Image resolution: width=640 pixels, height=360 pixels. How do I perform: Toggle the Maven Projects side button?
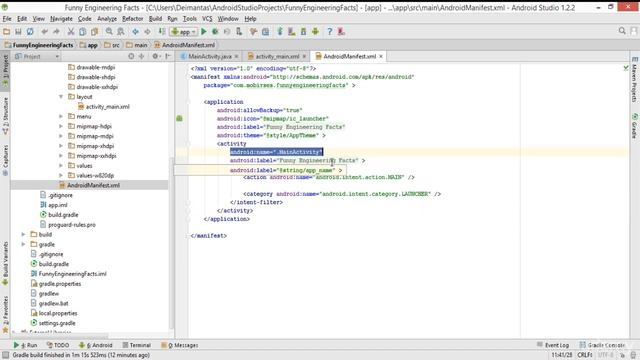click(x=634, y=80)
